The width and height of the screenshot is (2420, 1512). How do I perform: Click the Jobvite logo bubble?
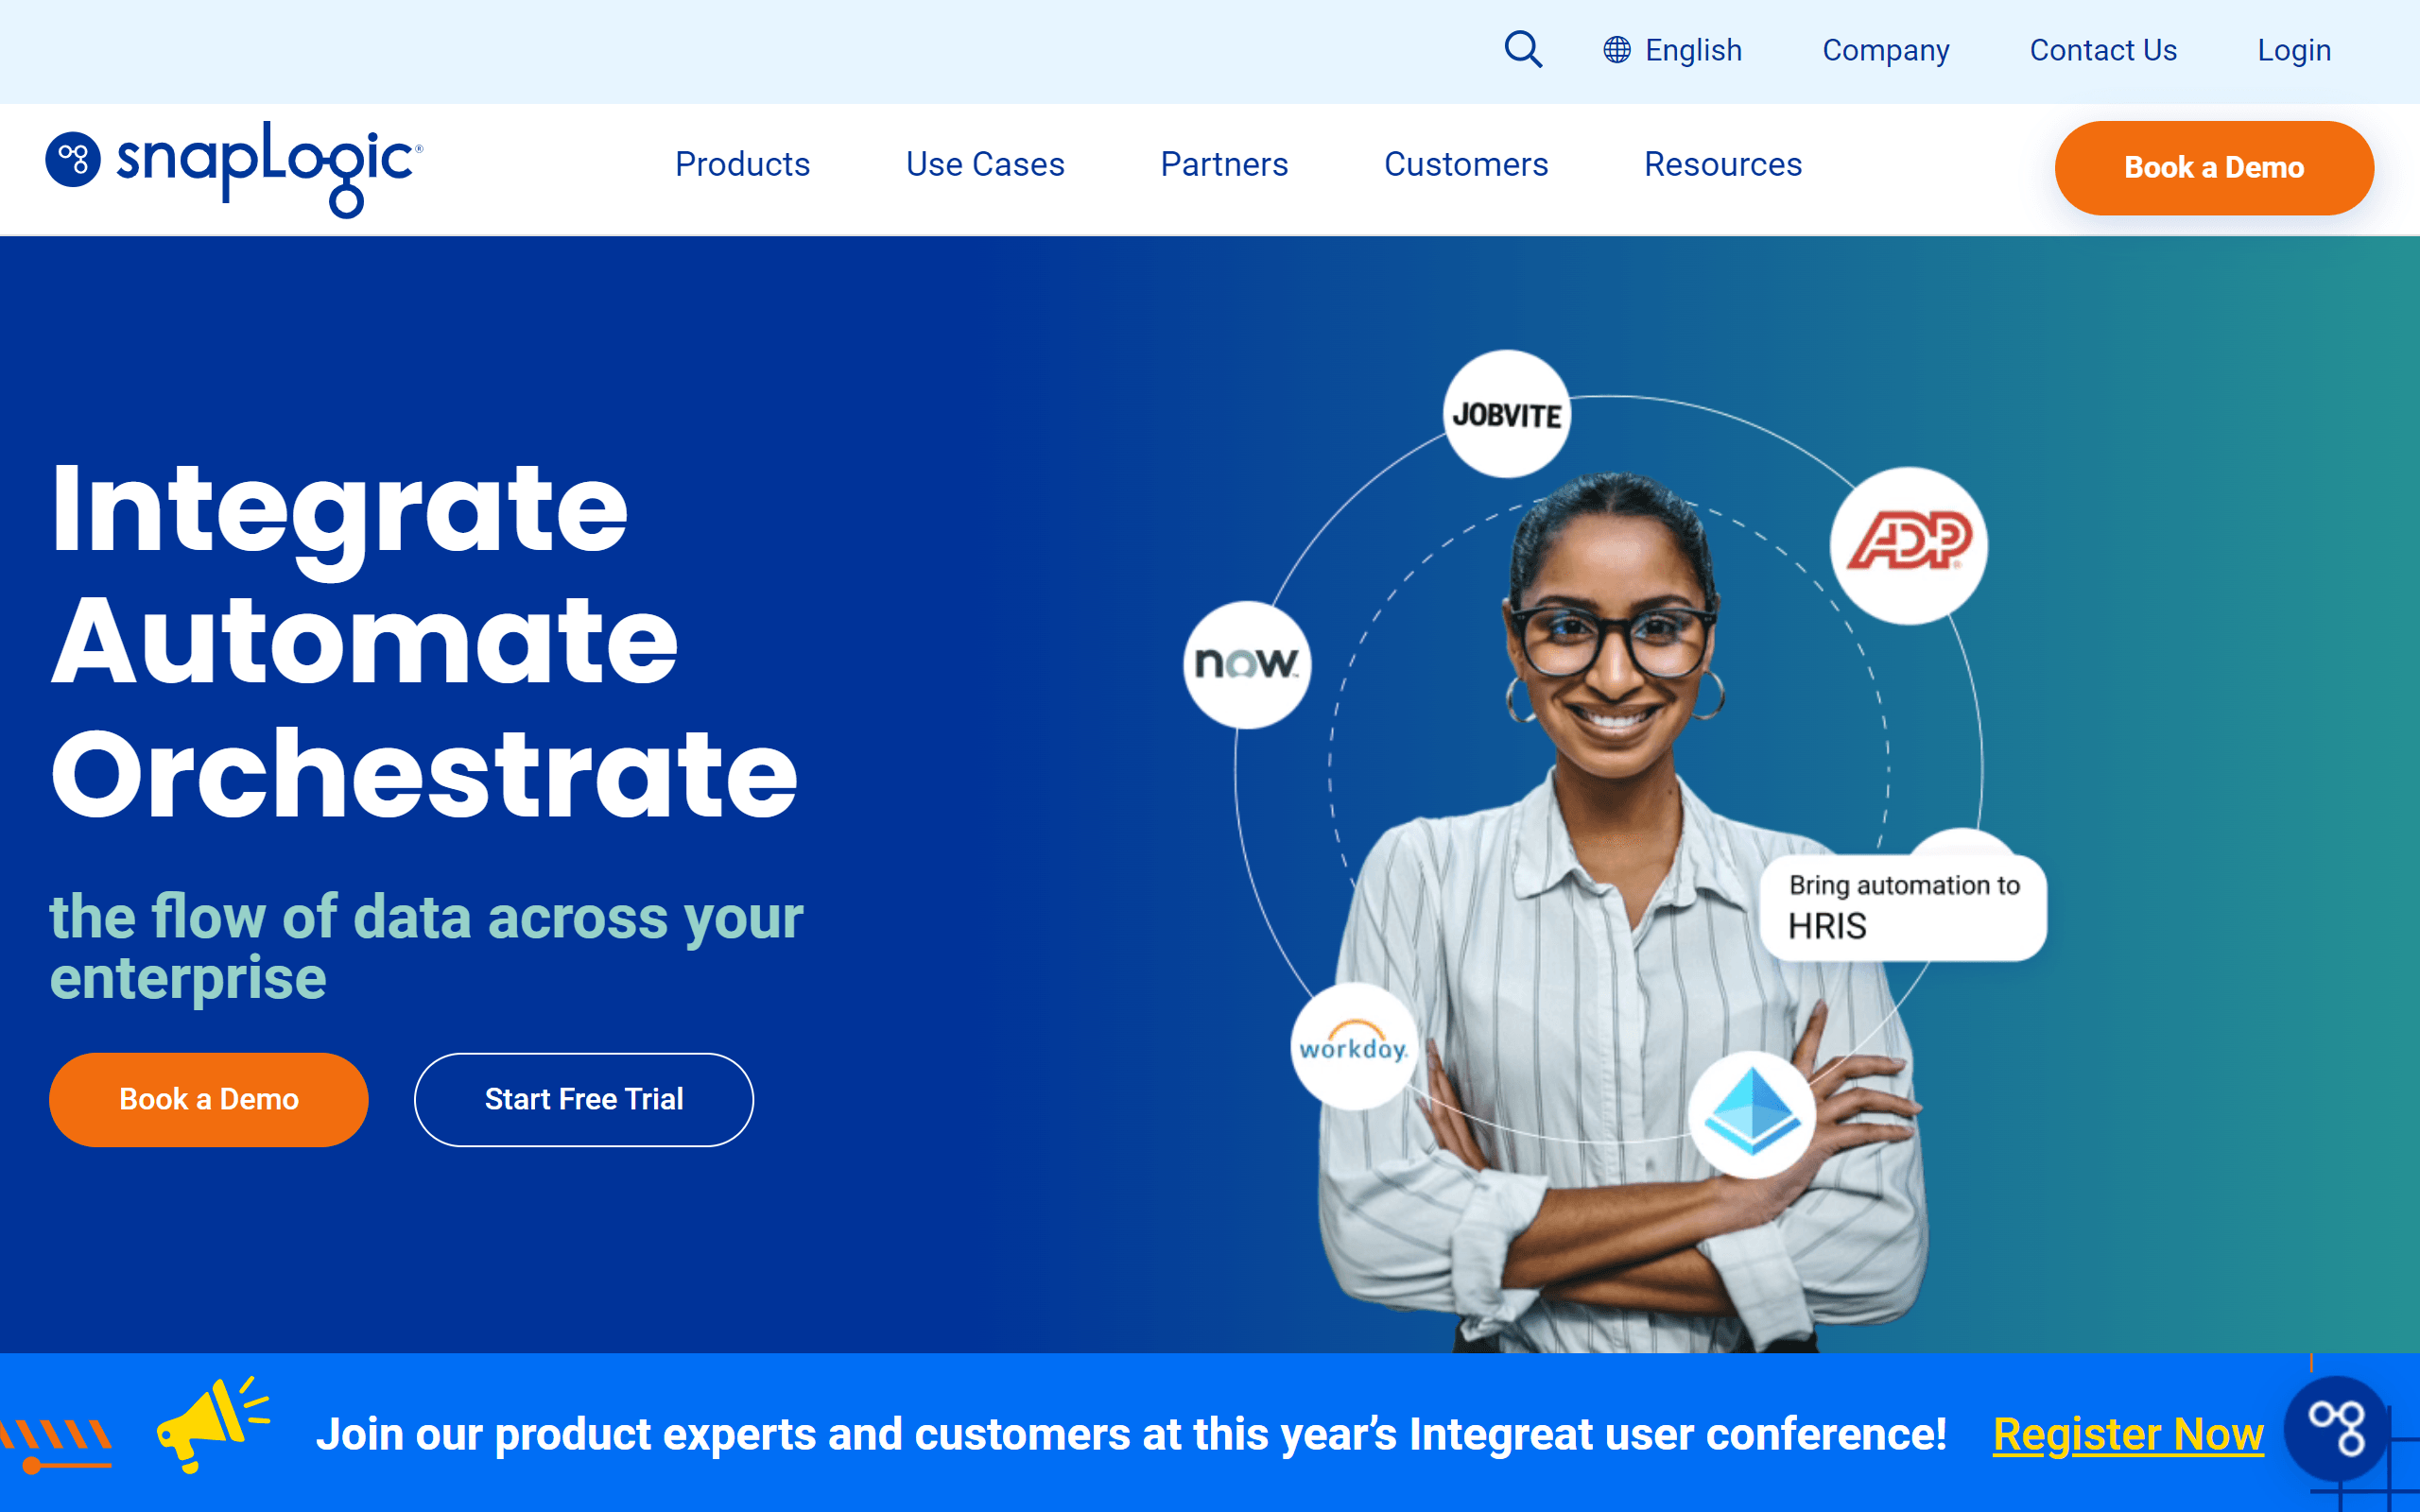point(1507,414)
